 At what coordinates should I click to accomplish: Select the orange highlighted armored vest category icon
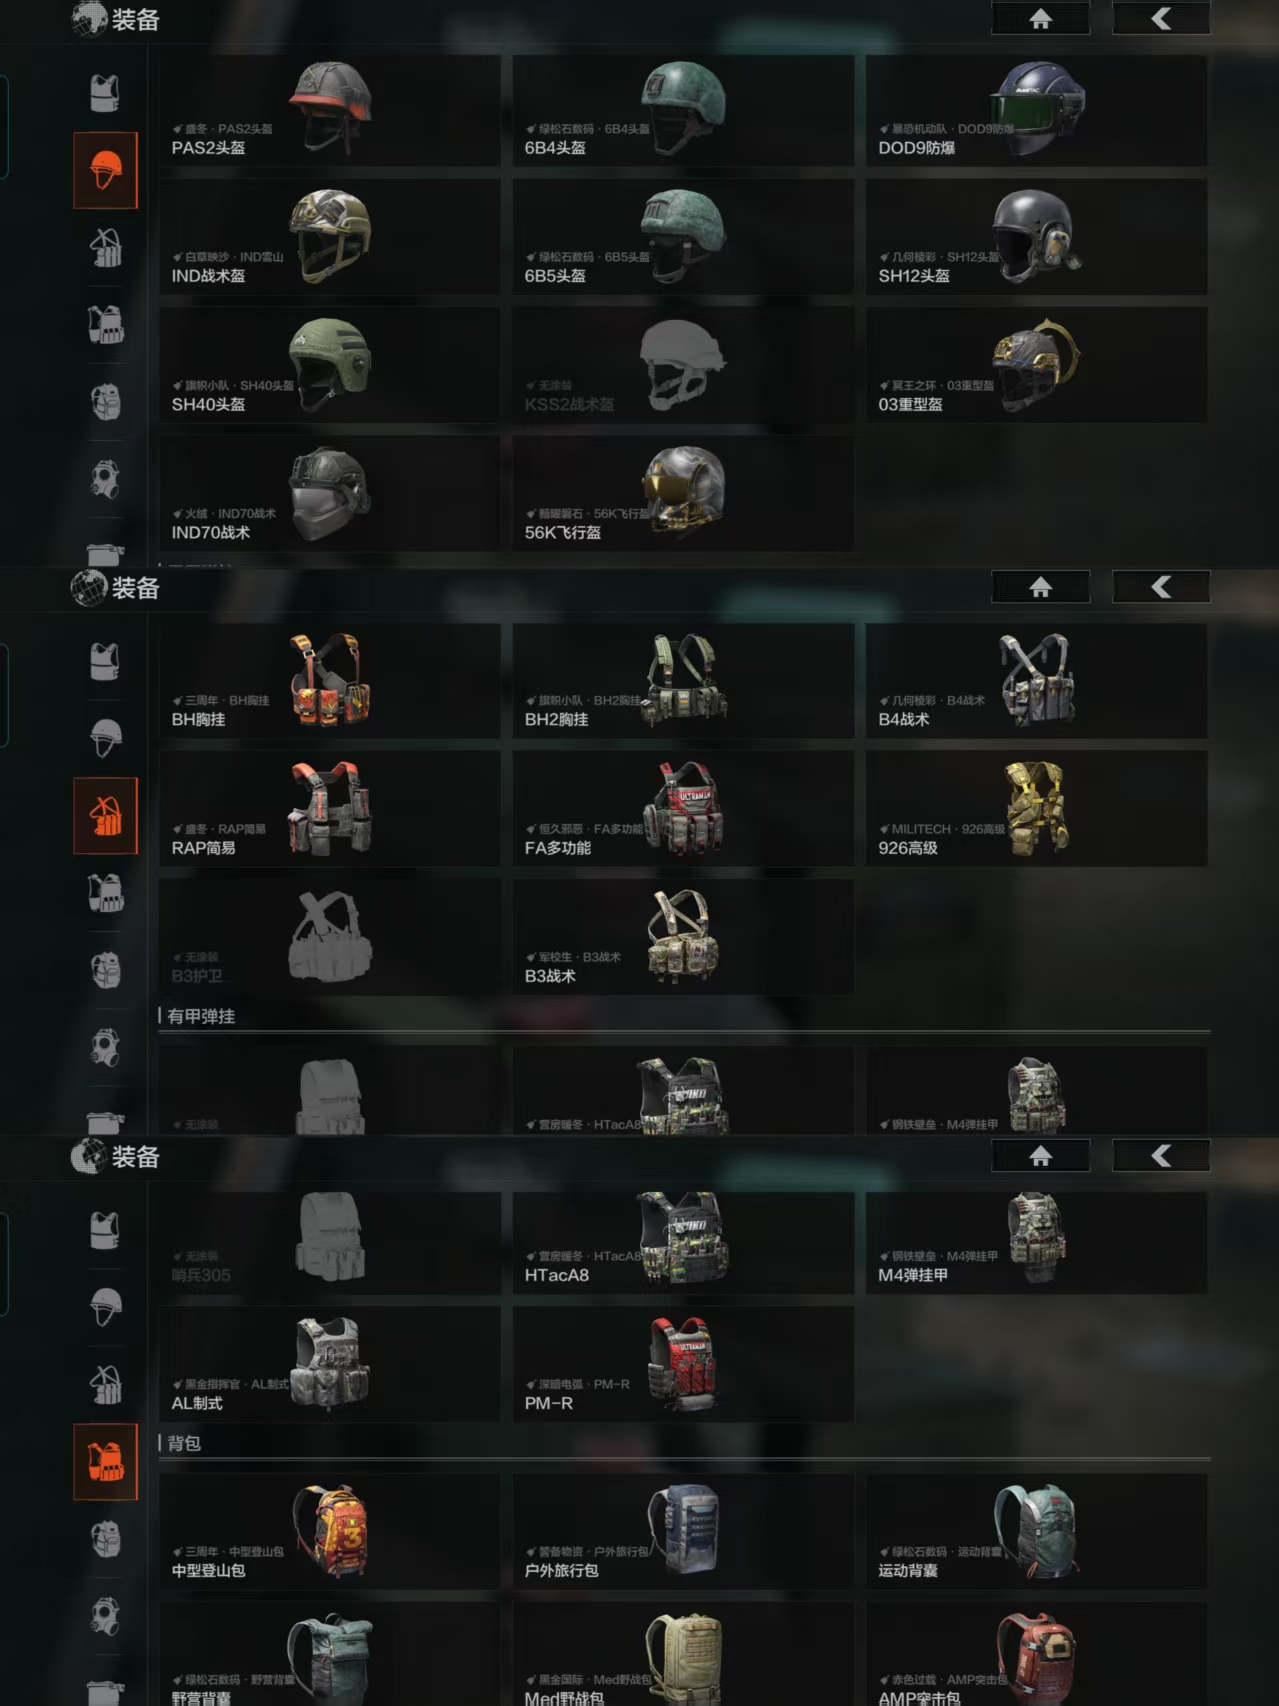pyautogui.click(x=105, y=1461)
